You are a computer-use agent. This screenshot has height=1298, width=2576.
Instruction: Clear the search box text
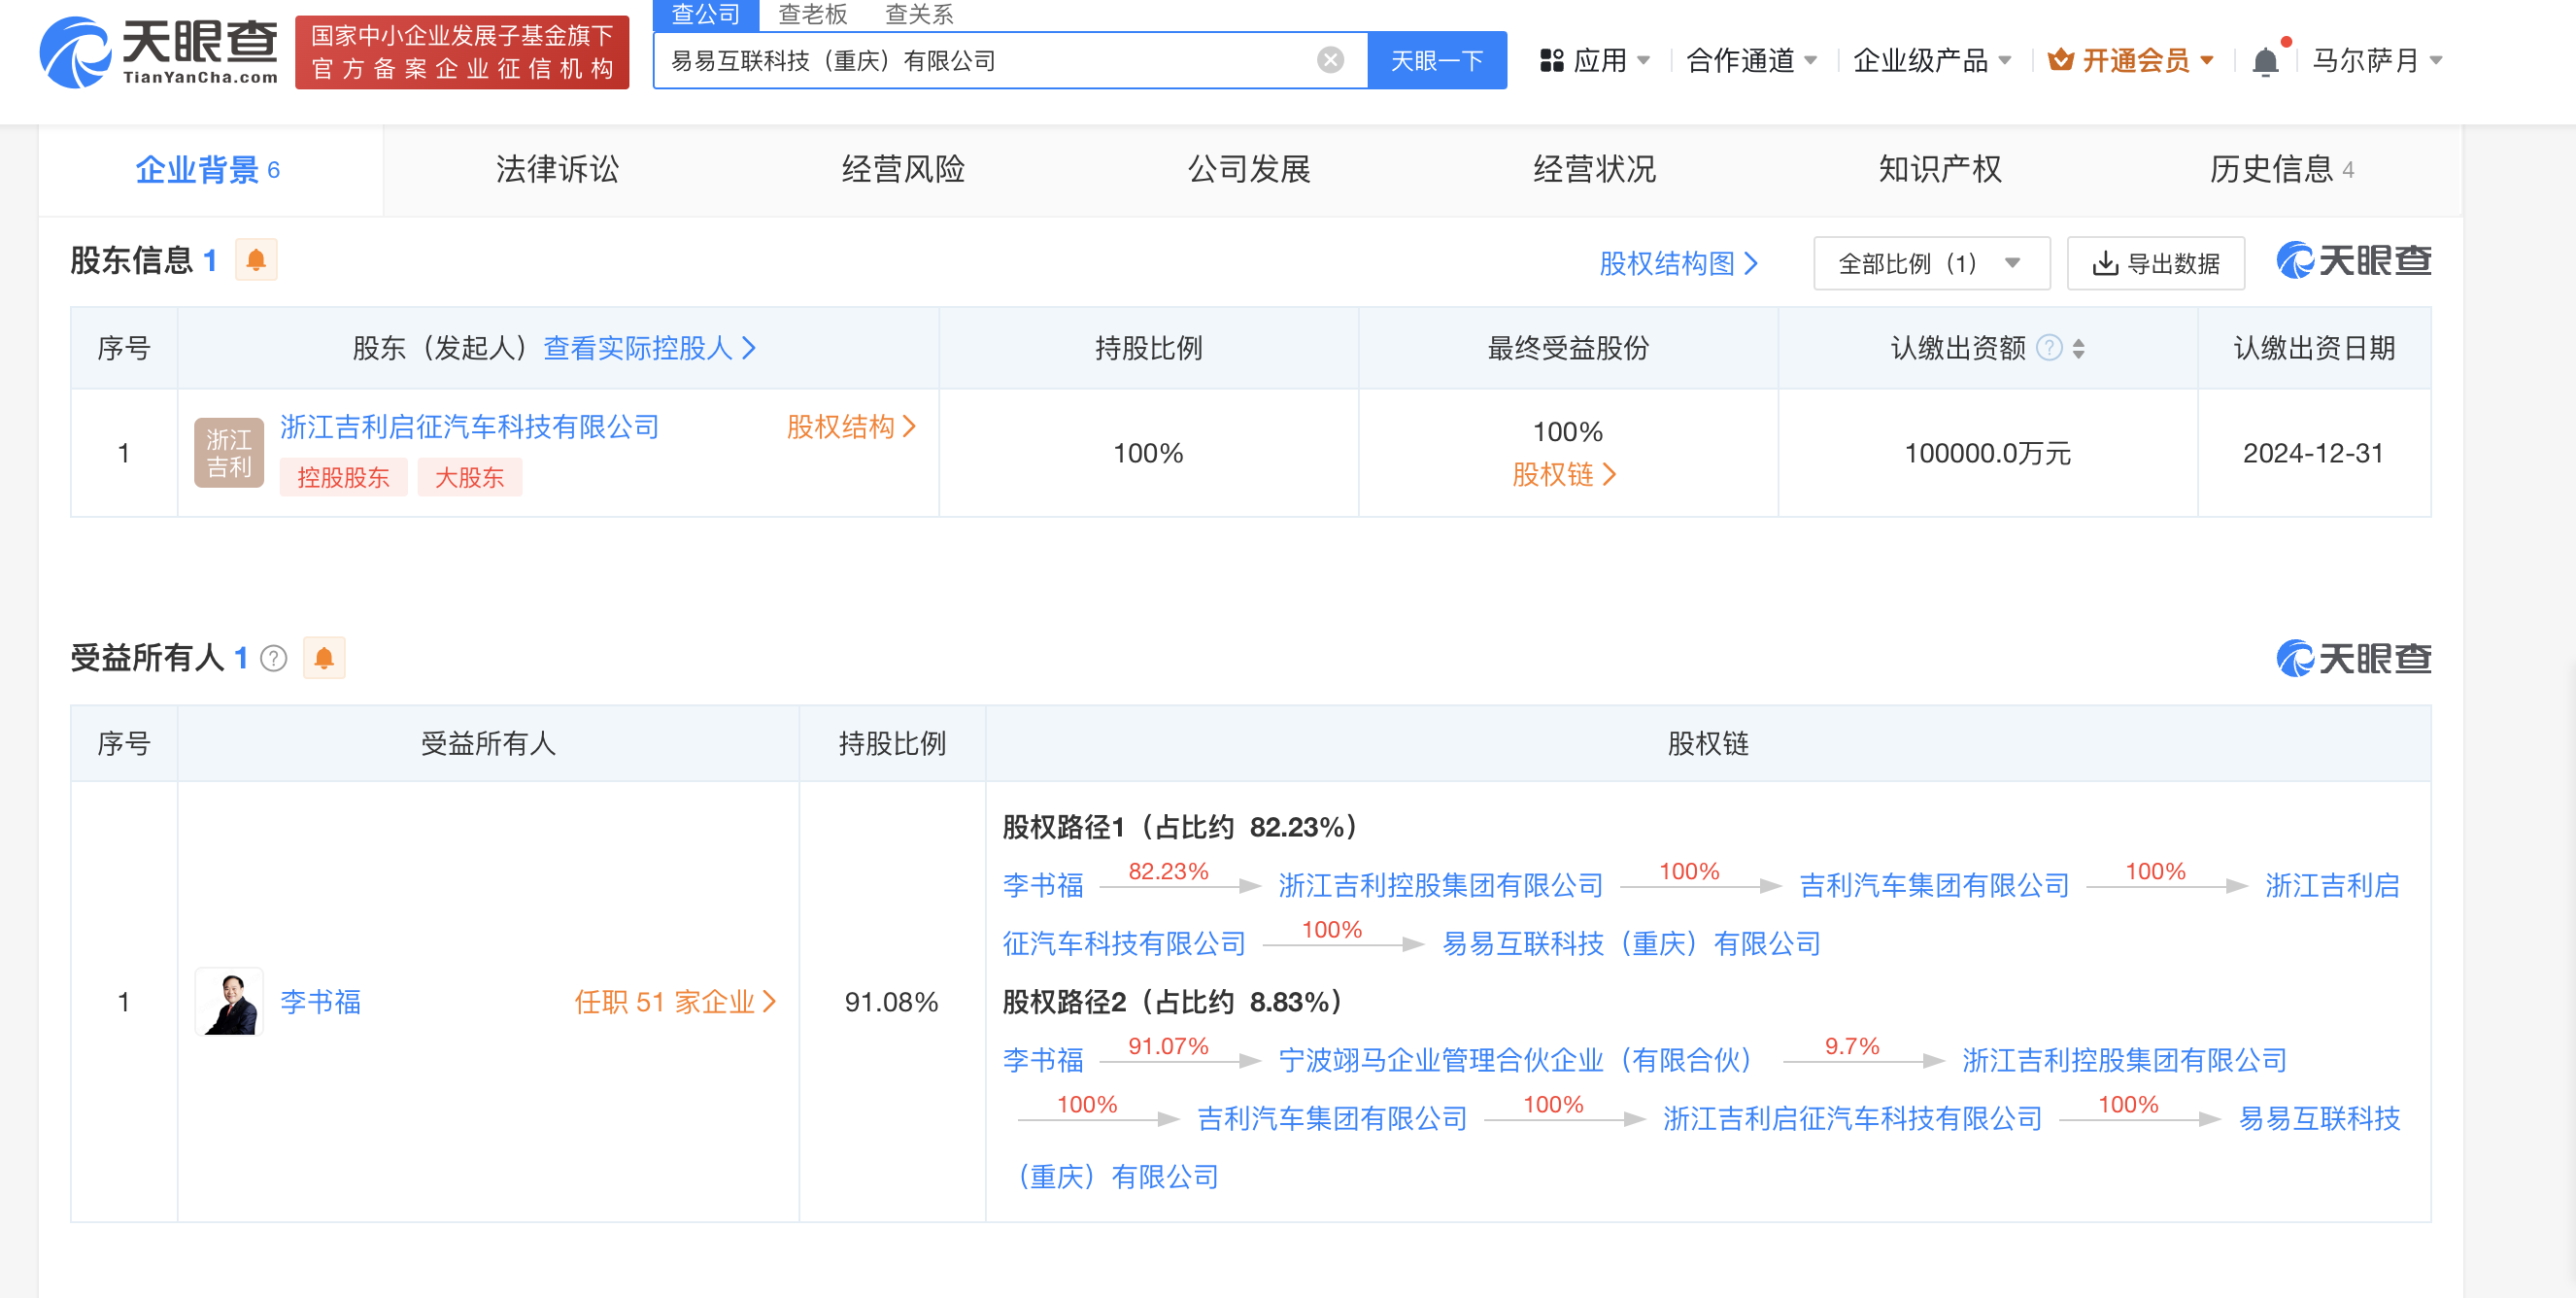tap(1330, 61)
